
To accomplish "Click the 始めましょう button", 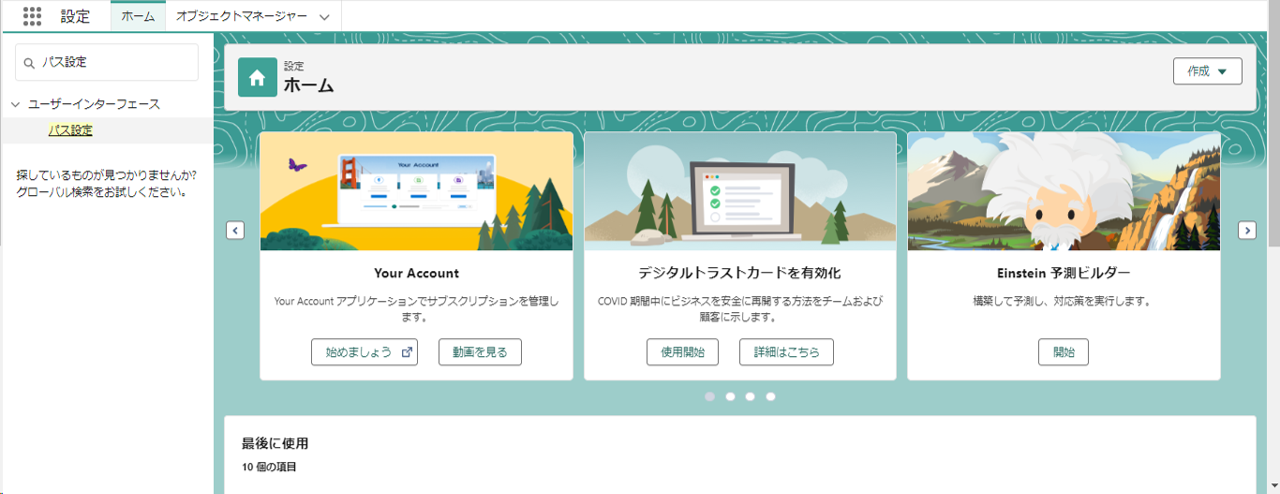I will pyautogui.click(x=364, y=352).
